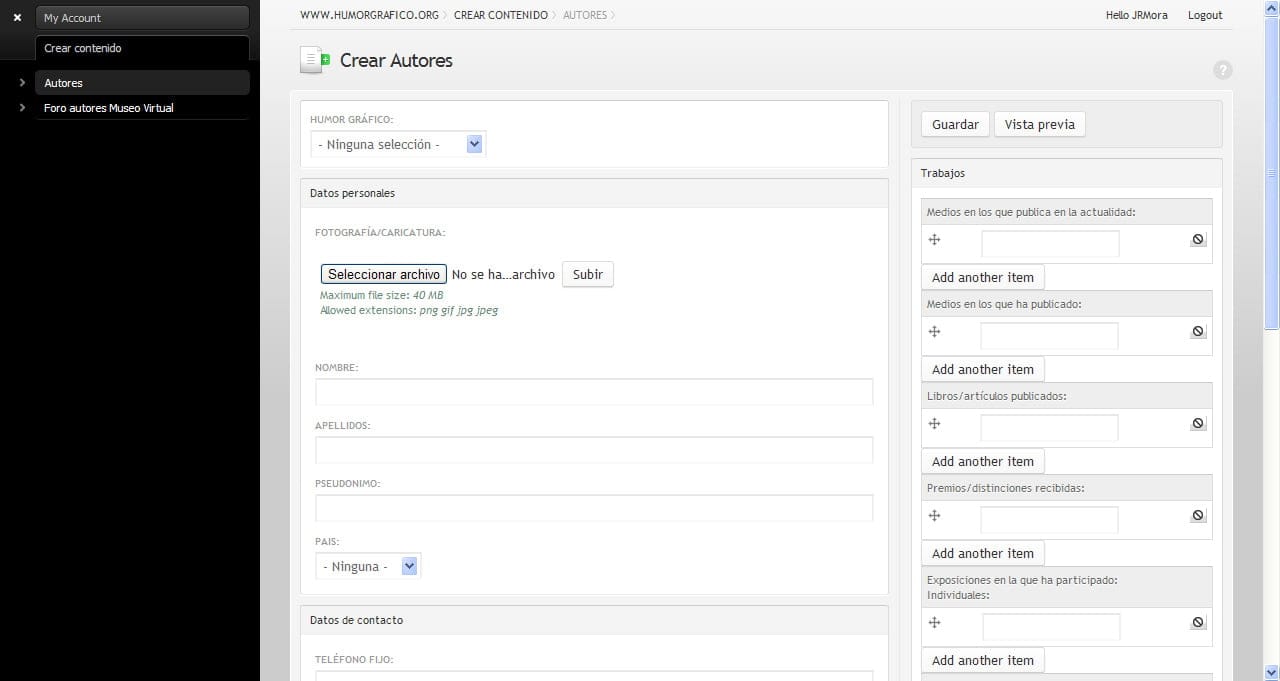
Task: Close the admin sidebar with the X icon
Action: click(17, 18)
